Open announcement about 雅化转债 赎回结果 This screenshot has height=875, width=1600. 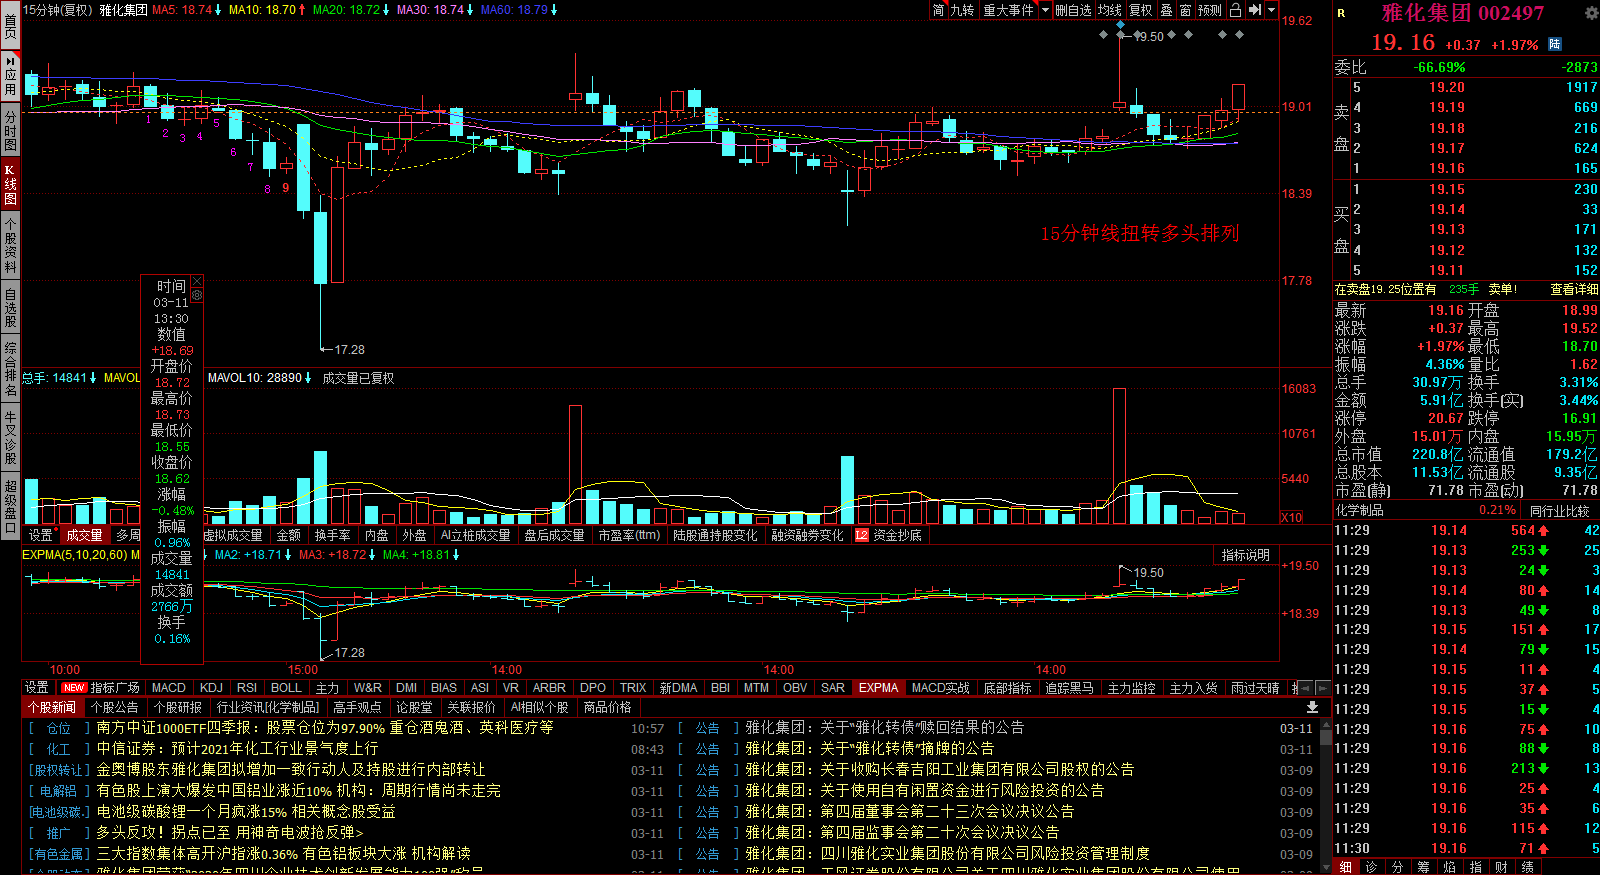click(884, 728)
